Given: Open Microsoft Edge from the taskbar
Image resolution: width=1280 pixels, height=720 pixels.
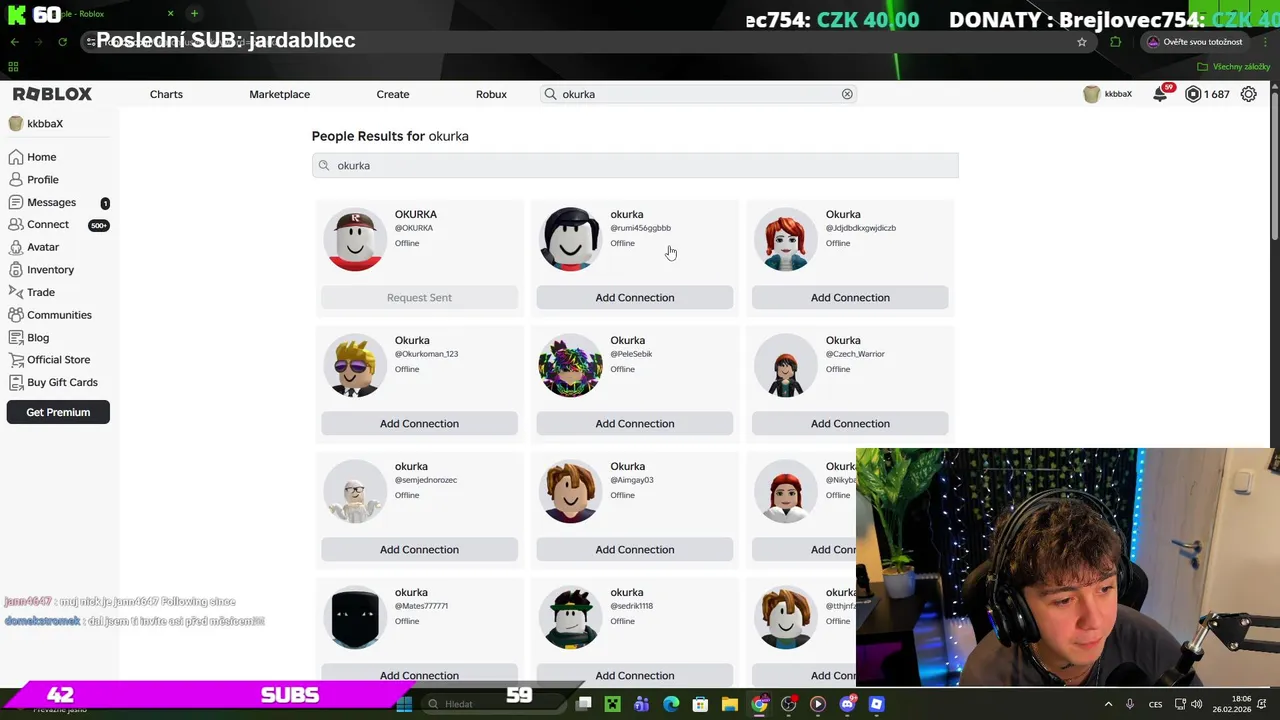Looking at the screenshot, I should pyautogui.click(x=671, y=704).
